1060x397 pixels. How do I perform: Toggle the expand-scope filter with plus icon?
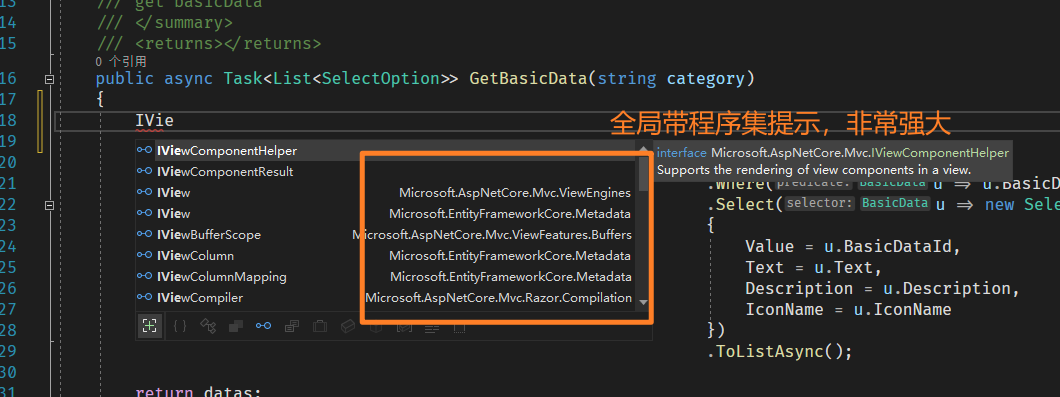149,326
